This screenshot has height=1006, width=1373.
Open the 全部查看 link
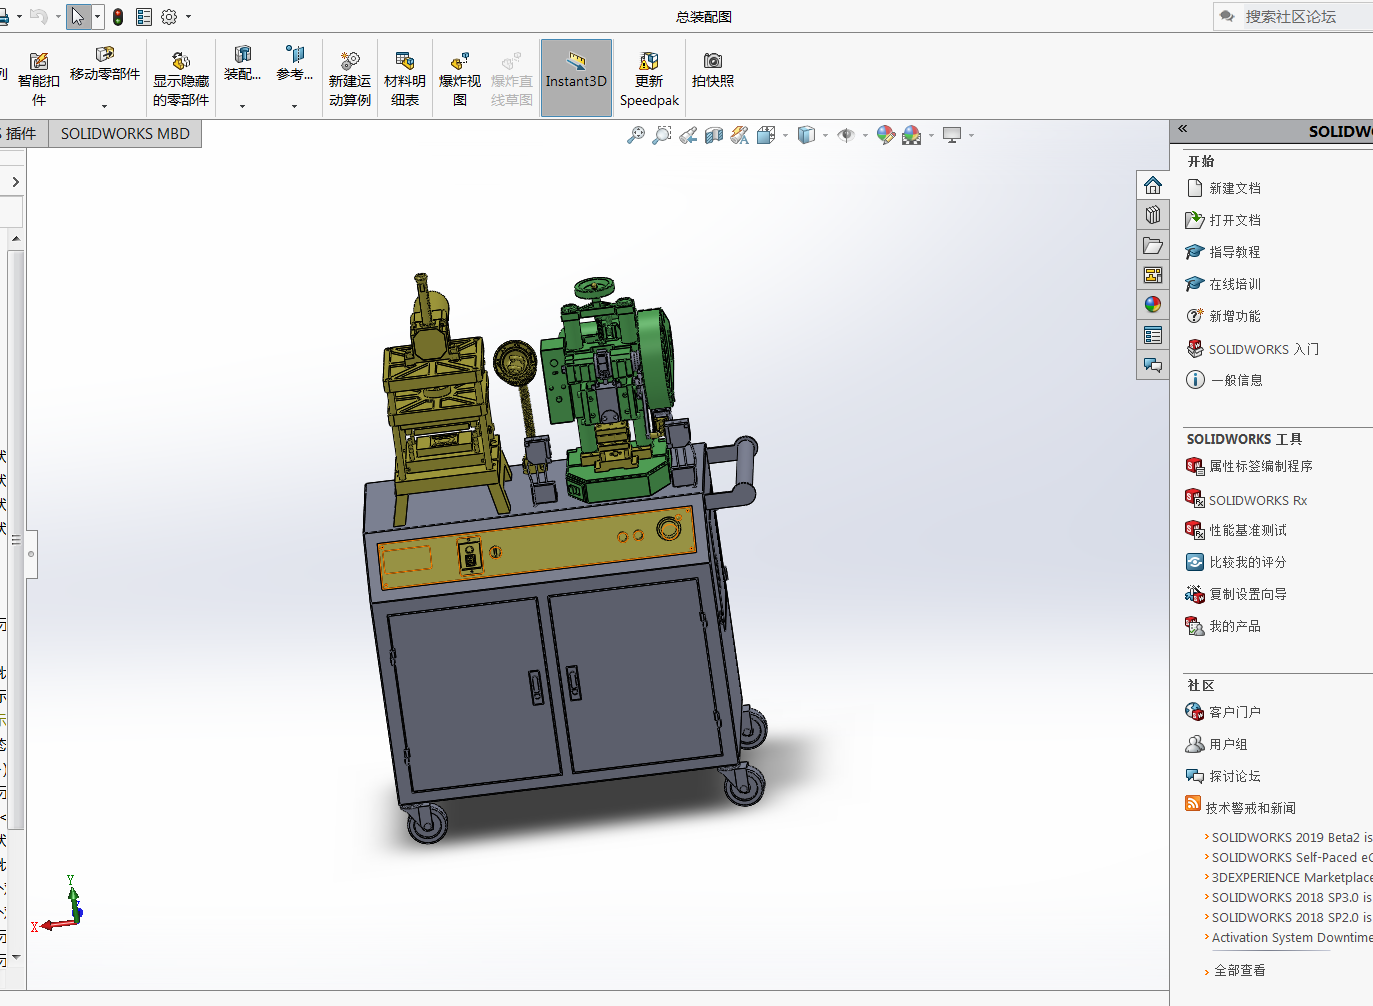(x=1239, y=970)
